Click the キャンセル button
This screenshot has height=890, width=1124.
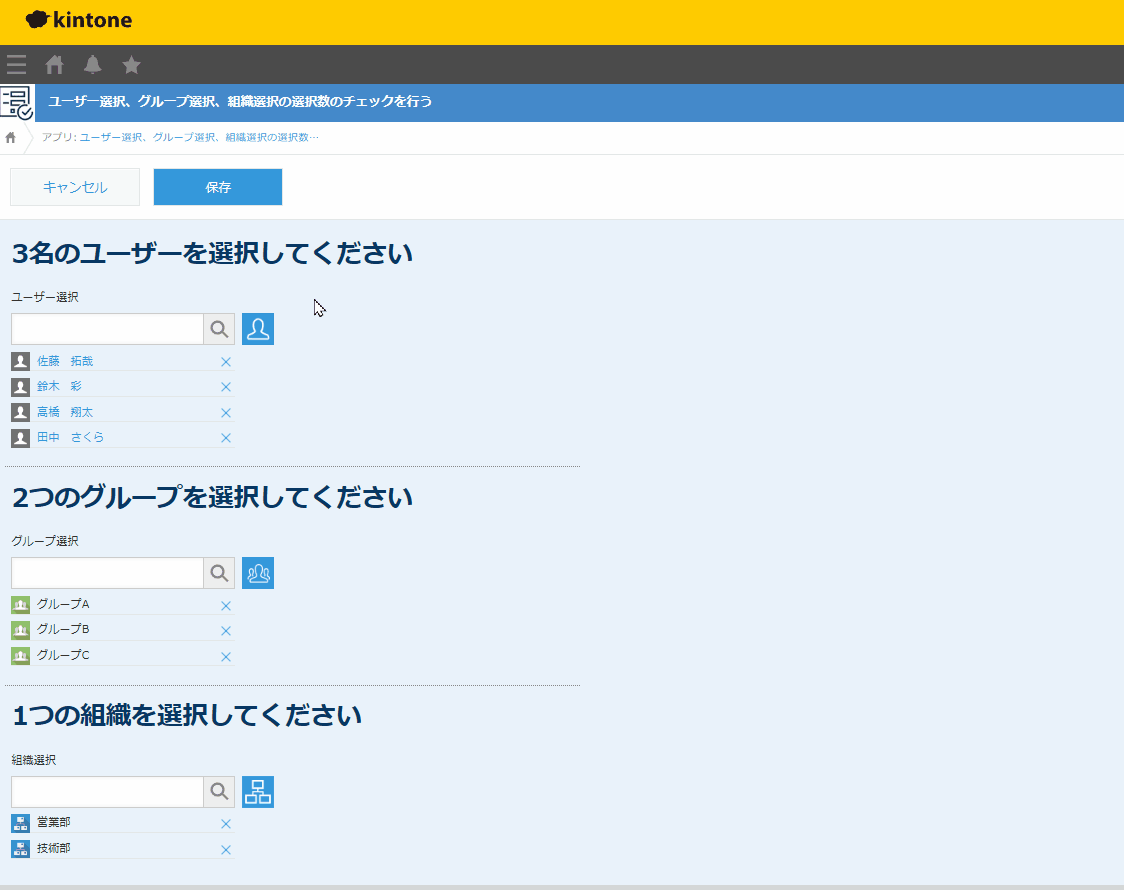pos(75,187)
